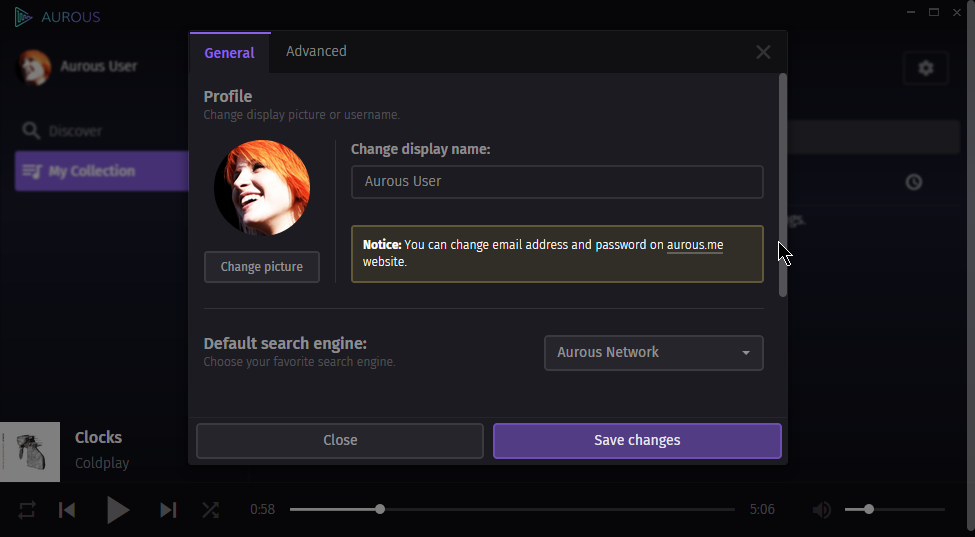Screen dimensions: 975x537
Task: Toggle repeat mode icon
Action: [x=27, y=510]
